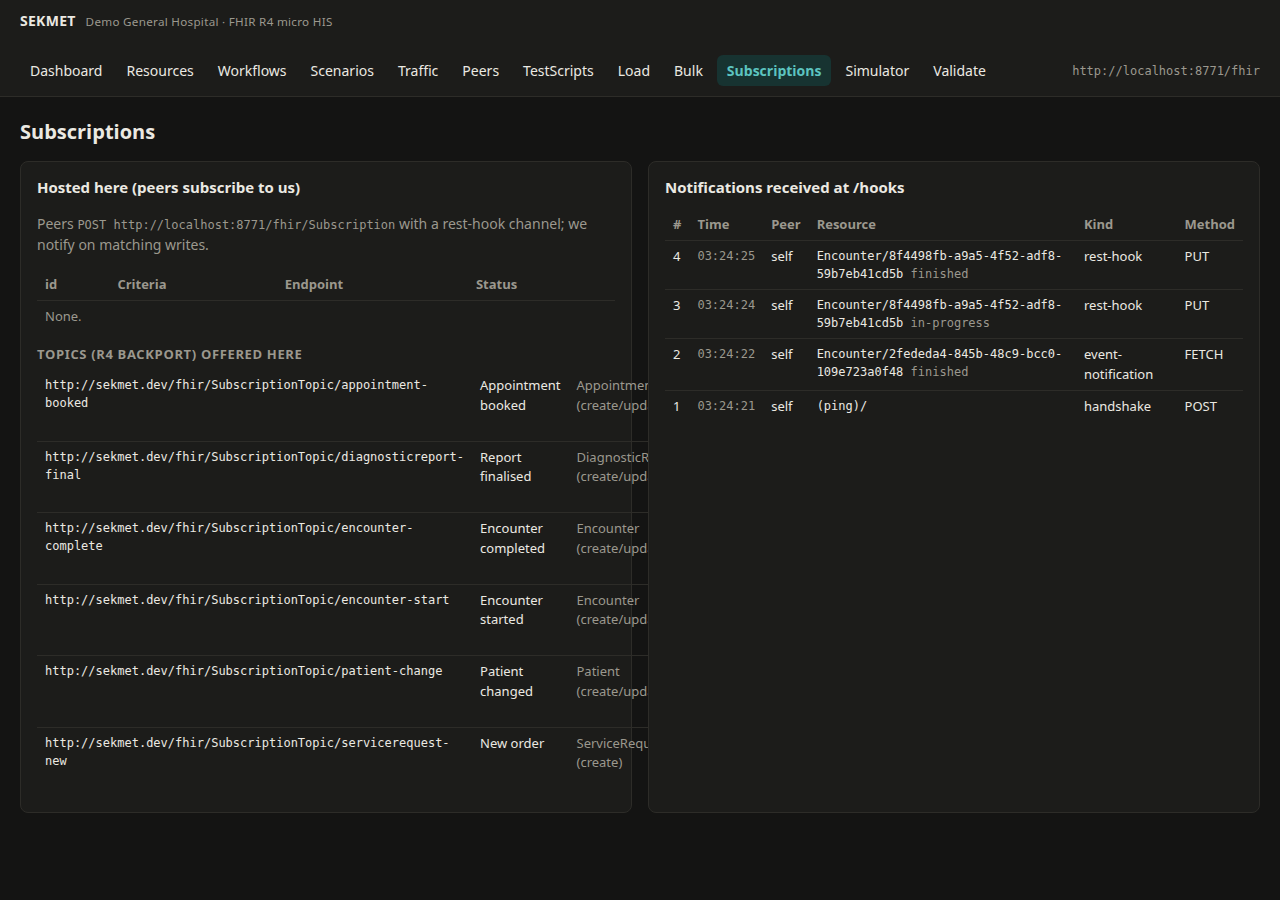Click the event-notification kind cell

1118,364
